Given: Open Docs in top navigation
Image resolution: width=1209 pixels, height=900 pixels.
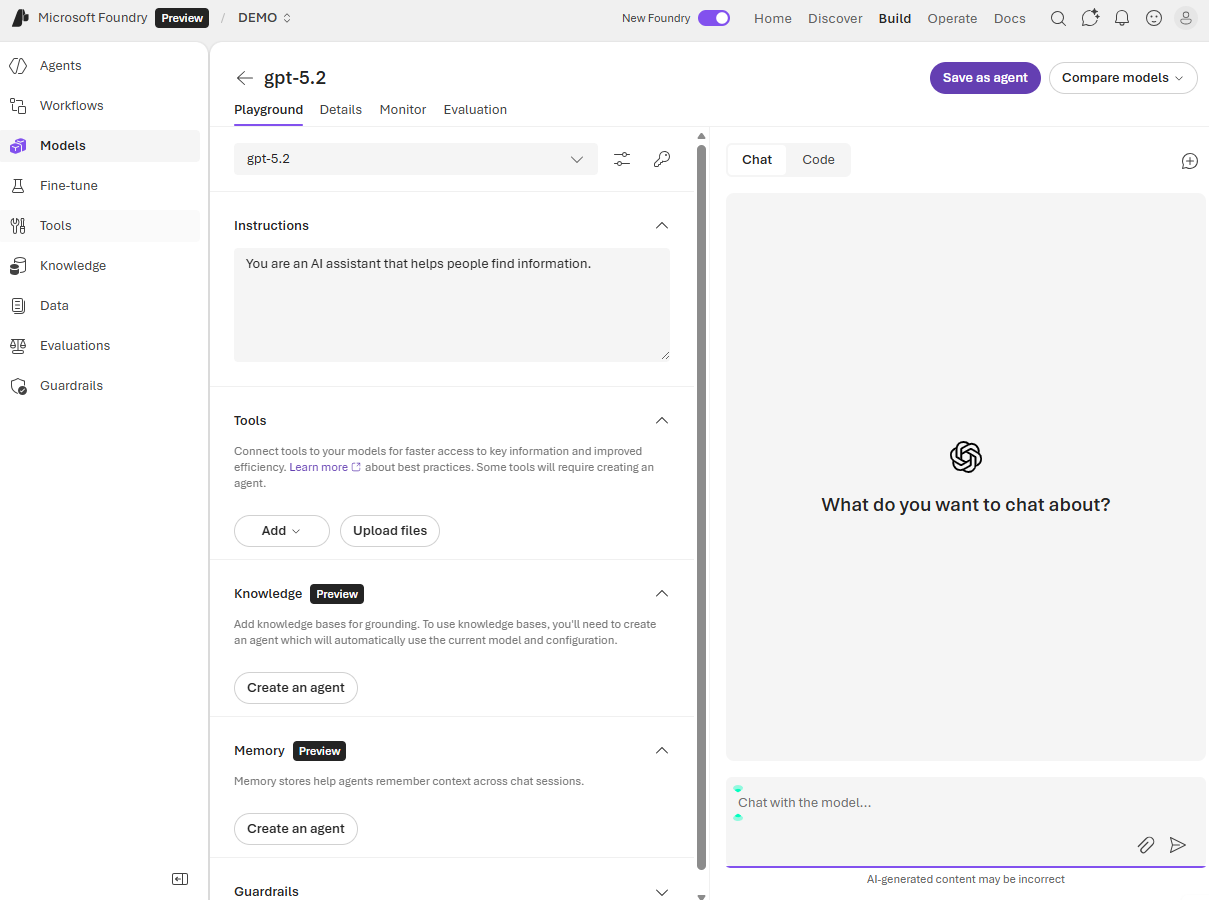Looking at the screenshot, I should coord(1010,18).
